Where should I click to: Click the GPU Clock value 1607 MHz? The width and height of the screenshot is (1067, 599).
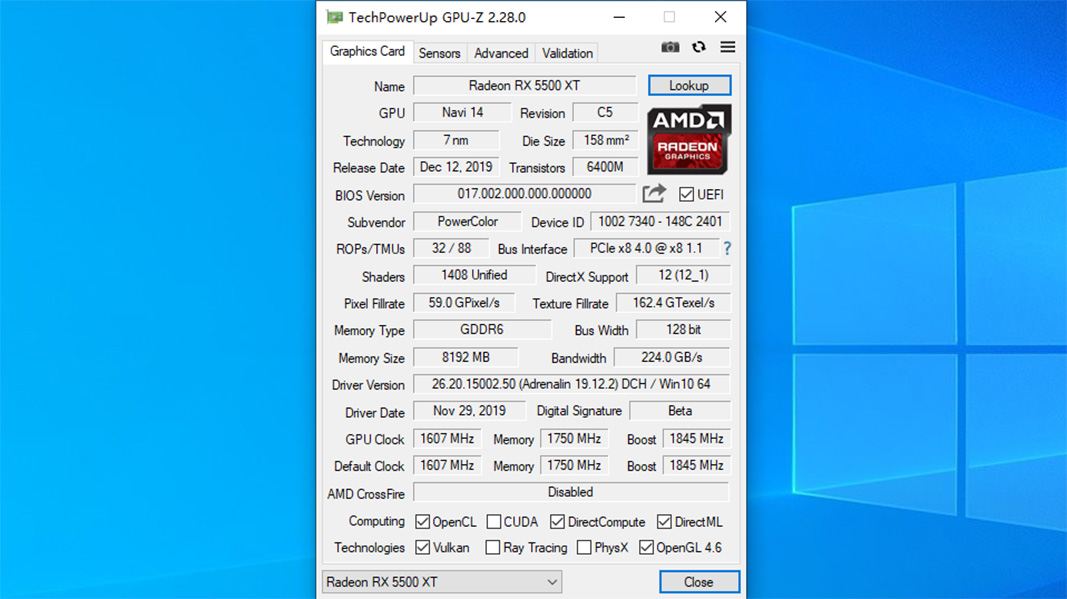click(447, 439)
